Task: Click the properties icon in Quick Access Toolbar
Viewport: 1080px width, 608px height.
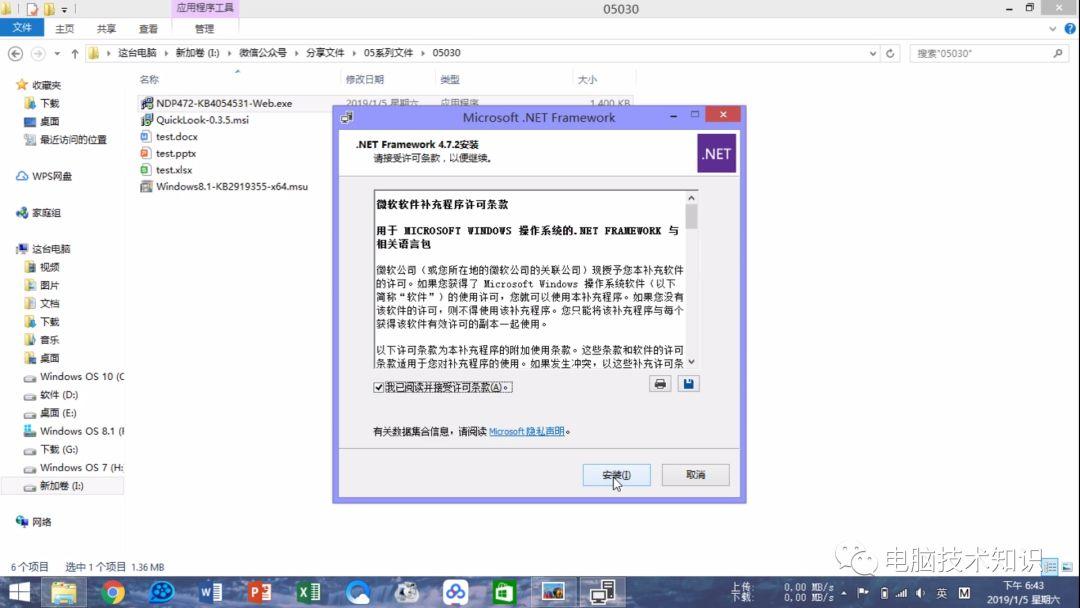Action: point(32,9)
